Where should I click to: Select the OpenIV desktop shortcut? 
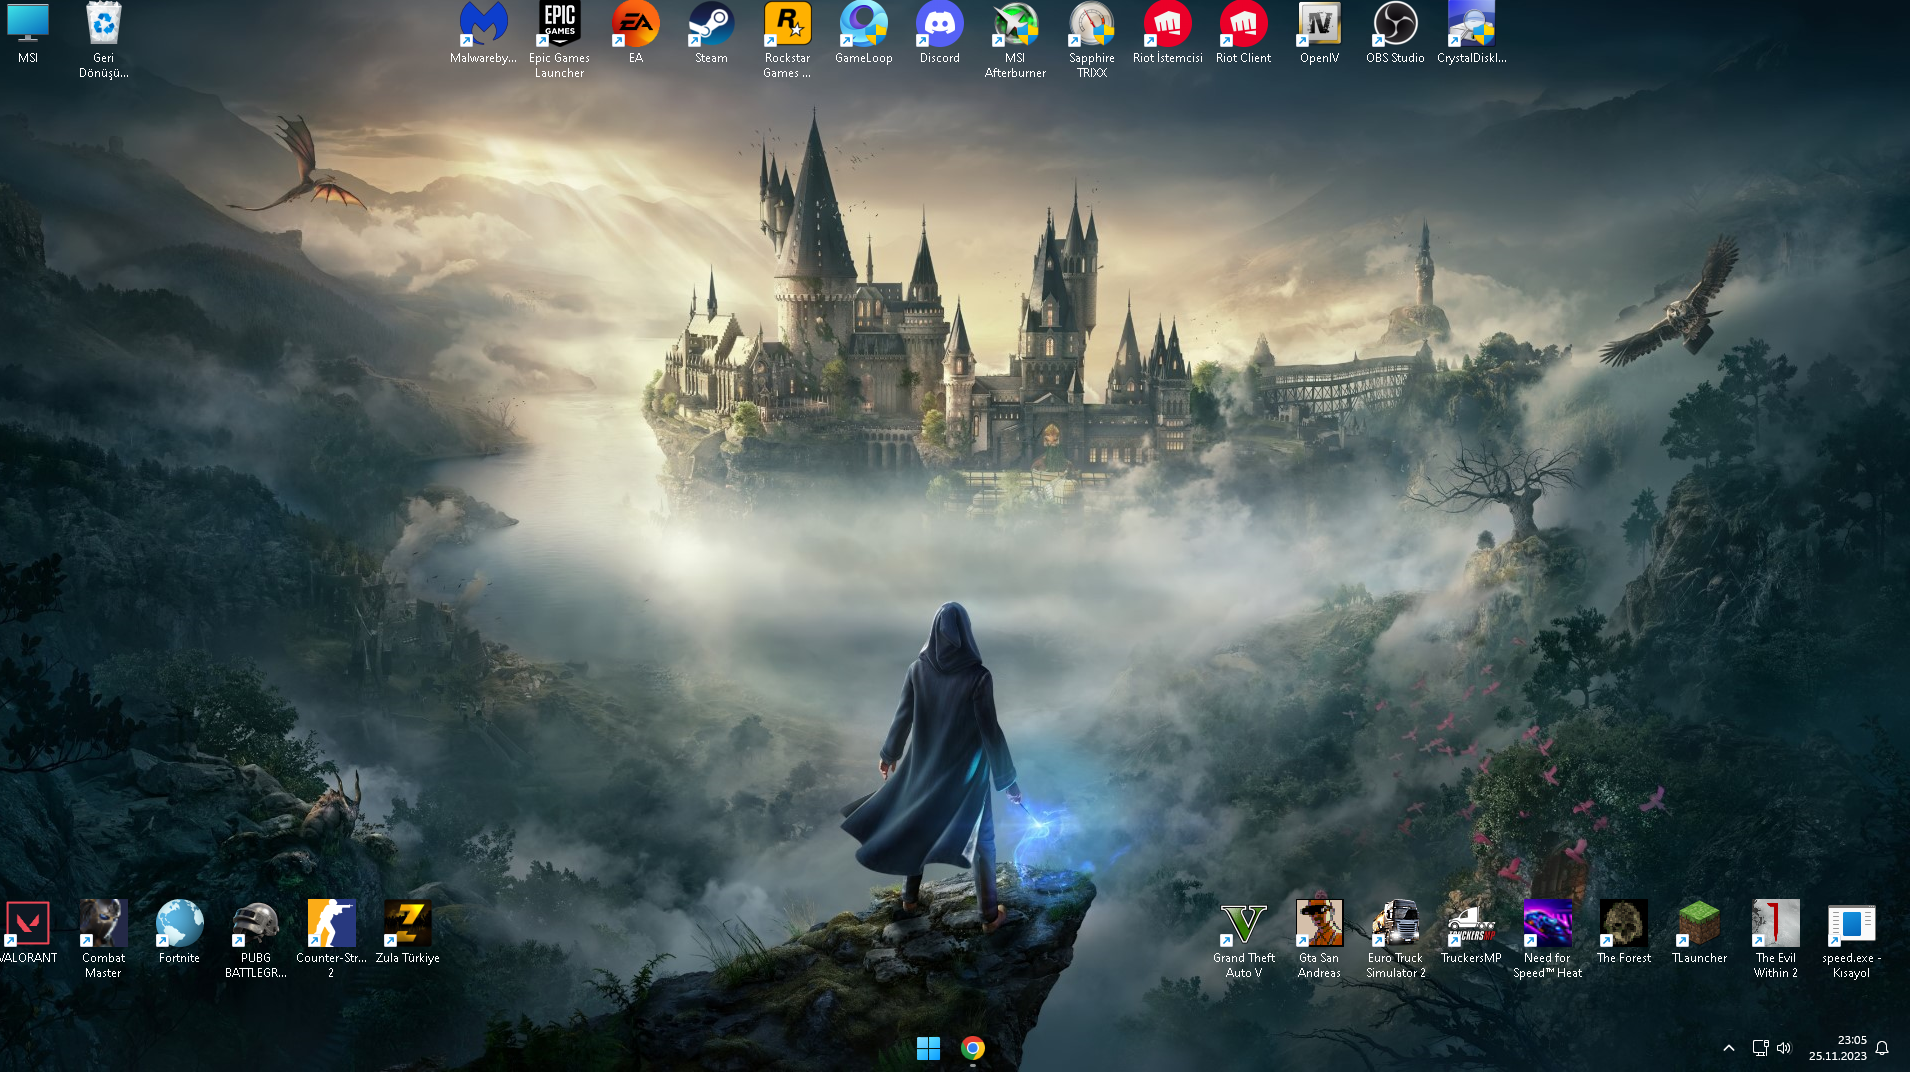1320,33
